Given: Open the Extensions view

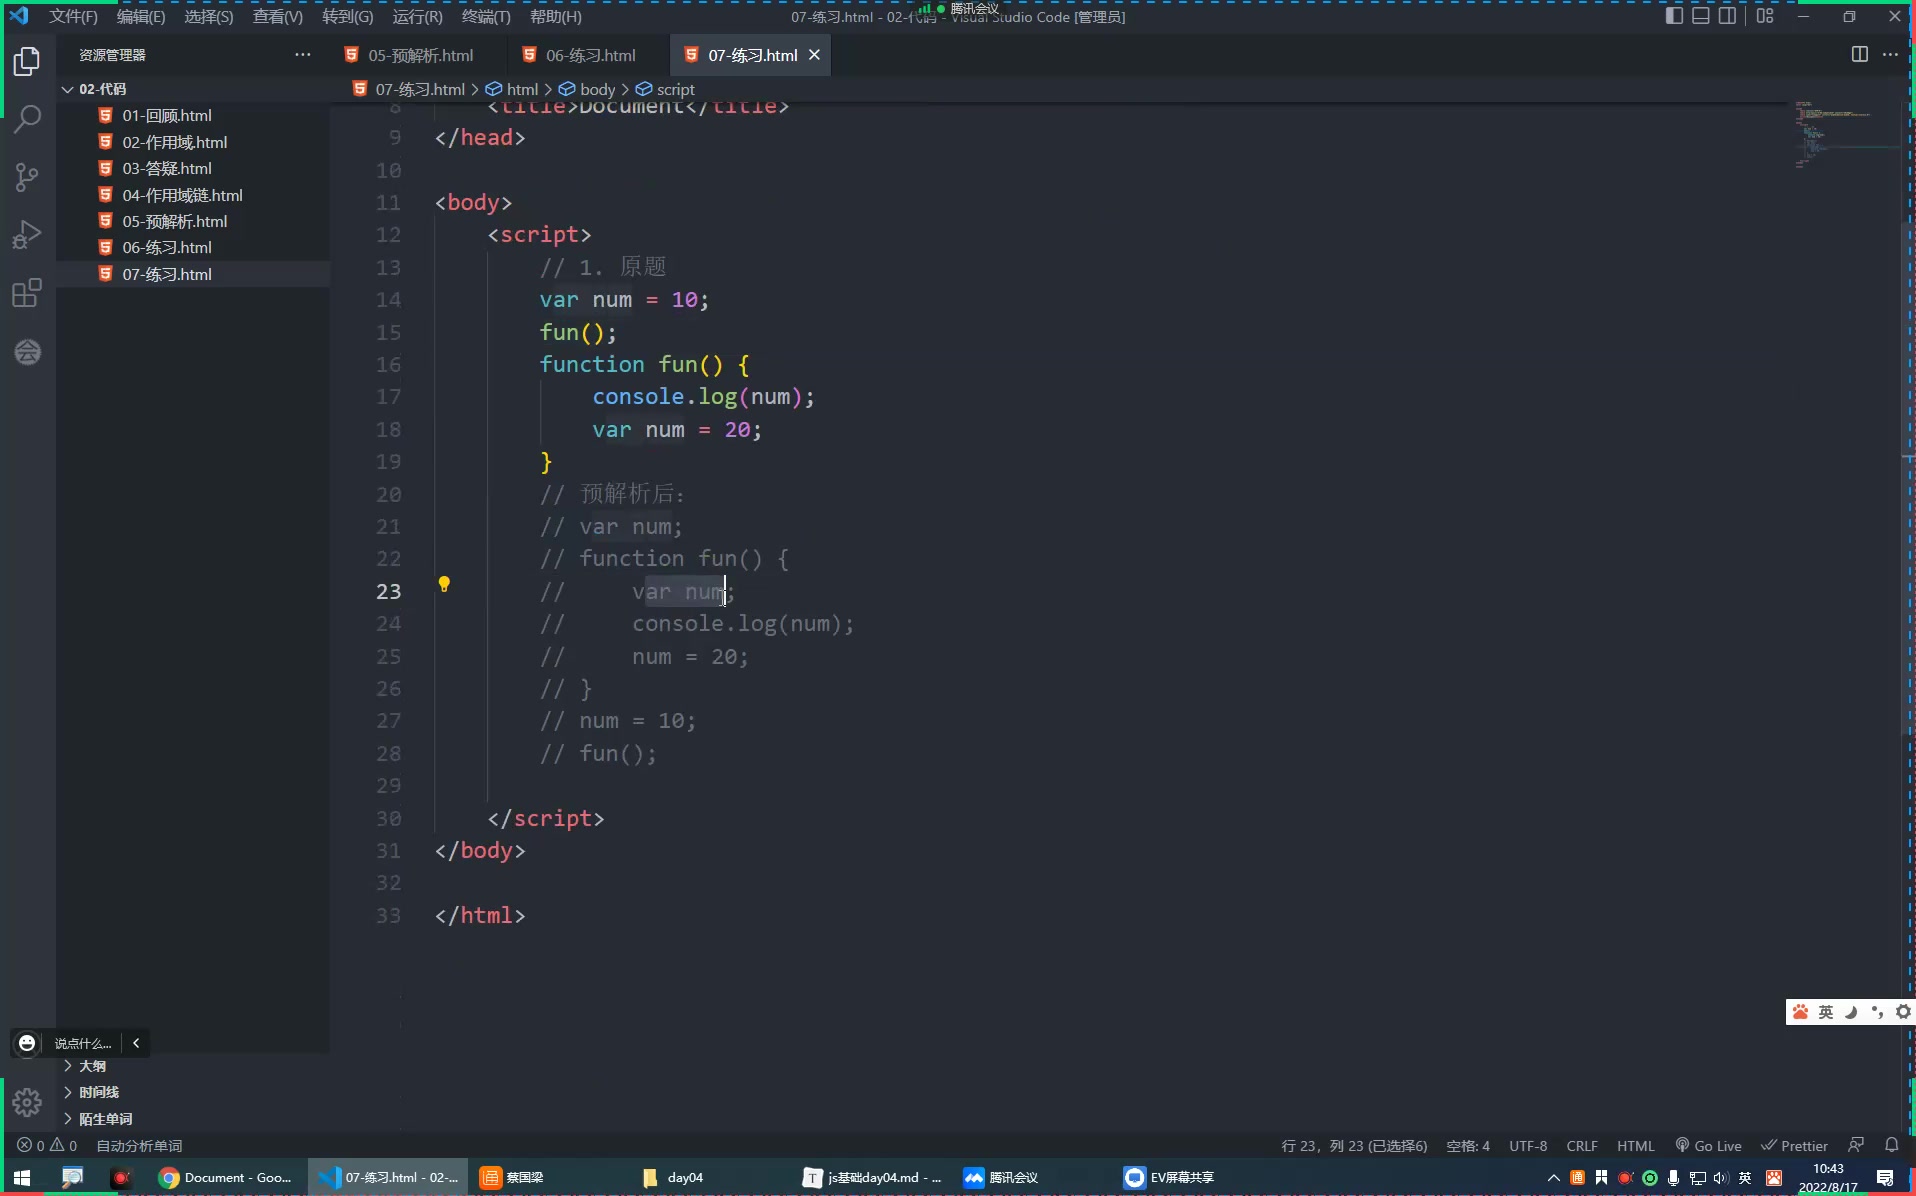Looking at the screenshot, I should click(26, 292).
